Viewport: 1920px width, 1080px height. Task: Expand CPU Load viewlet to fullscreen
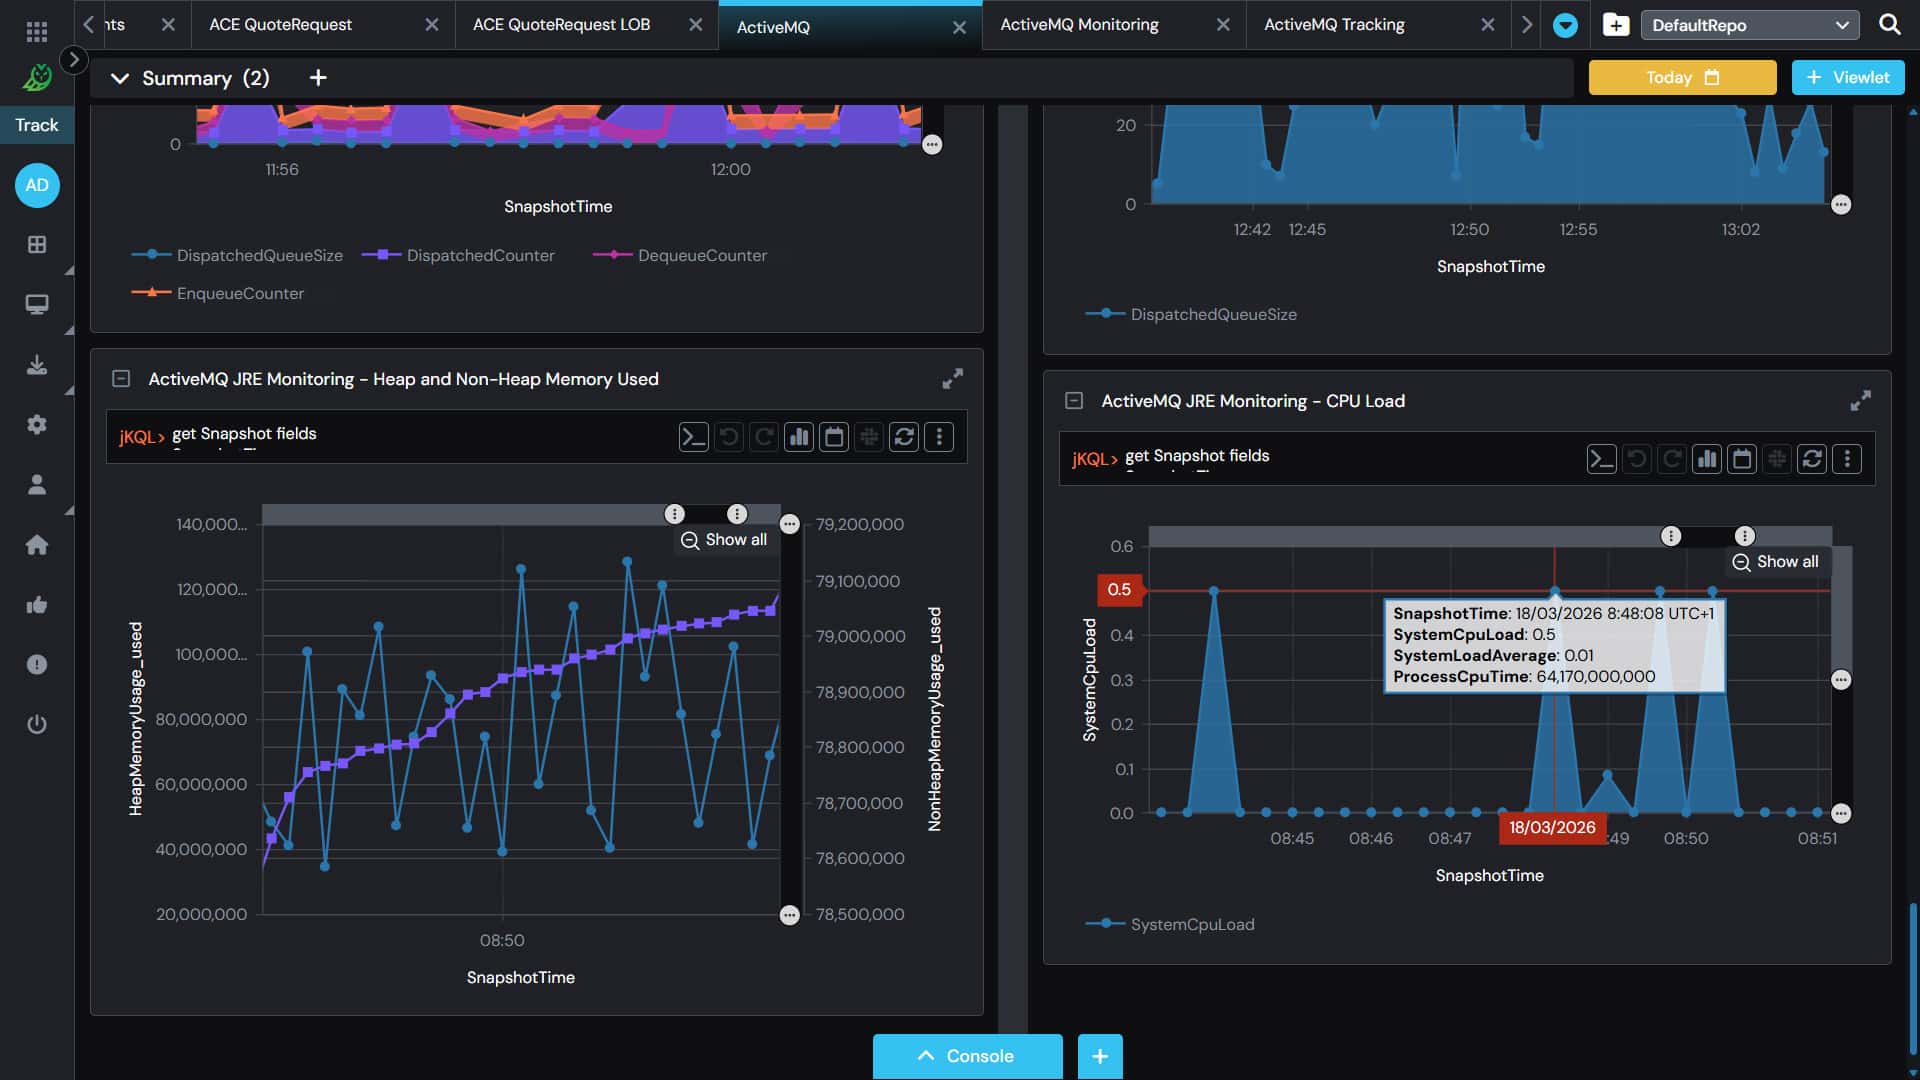click(1862, 400)
